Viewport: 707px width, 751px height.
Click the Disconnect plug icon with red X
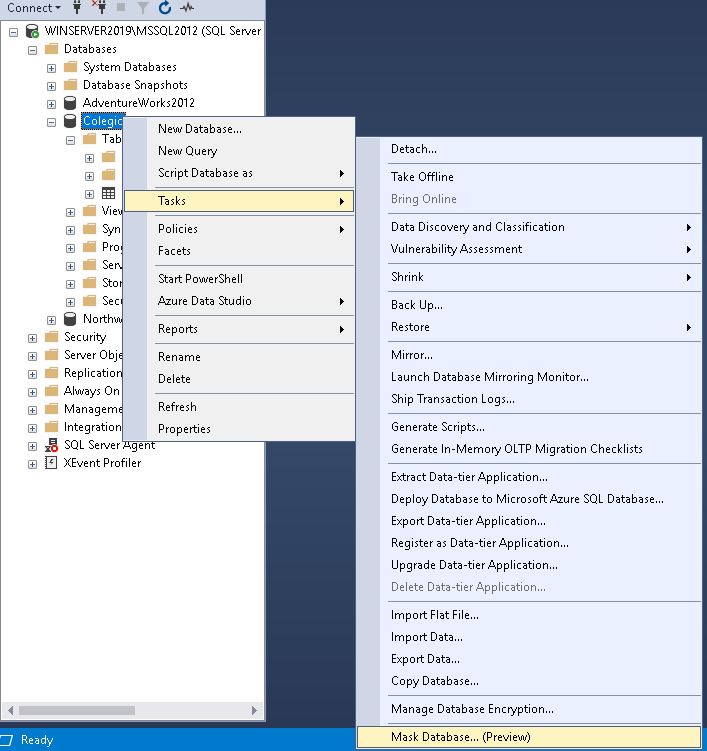[99, 7]
